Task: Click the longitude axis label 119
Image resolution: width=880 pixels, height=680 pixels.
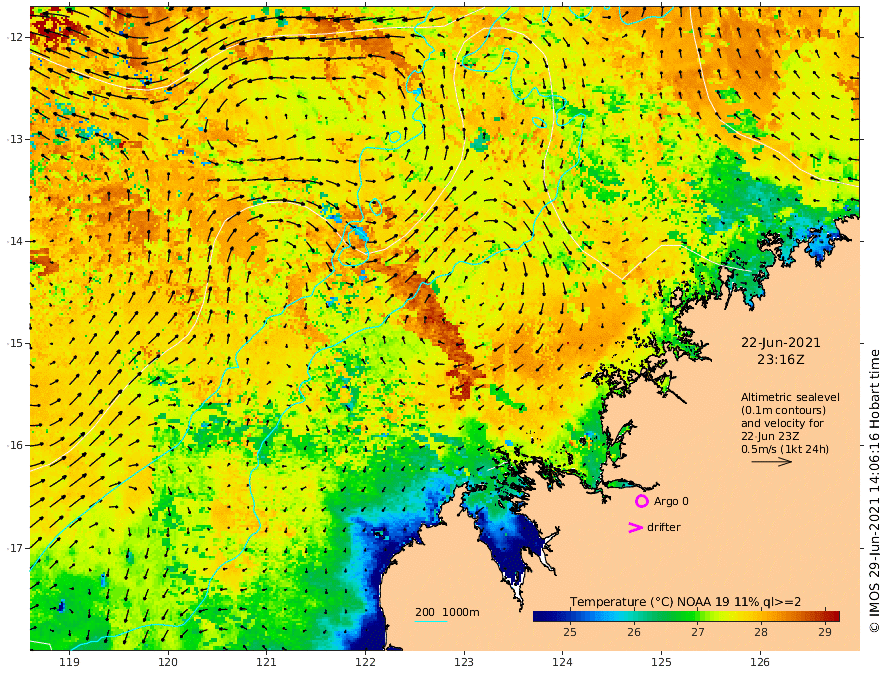Action: [69, 662]
